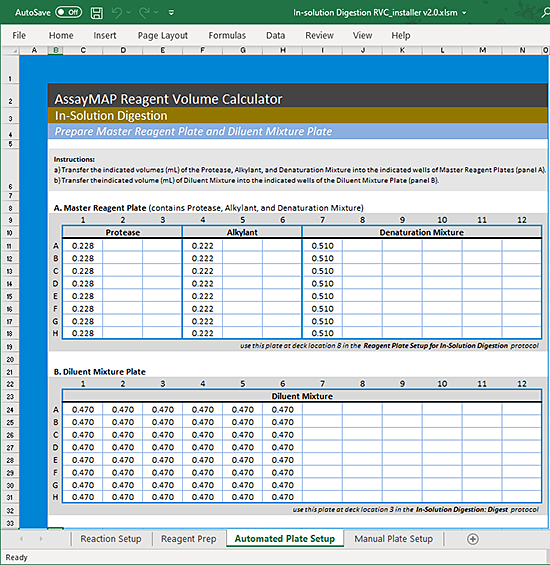Expand the Redo history dropdown arrow

(156, 13)
